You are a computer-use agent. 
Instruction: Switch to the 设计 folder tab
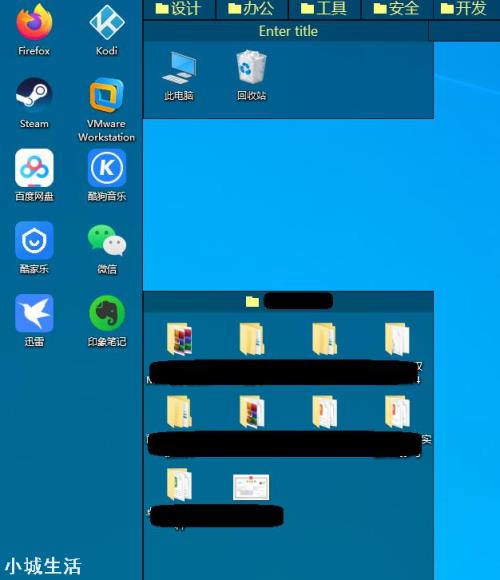coord(179,9)
